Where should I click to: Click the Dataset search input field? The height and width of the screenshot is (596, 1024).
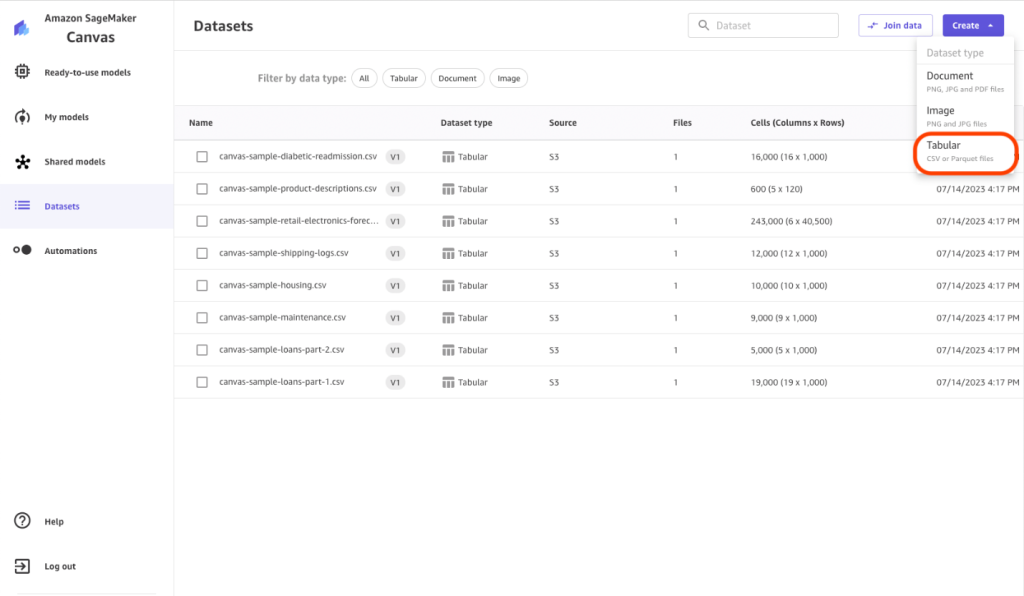pos(763,25)
